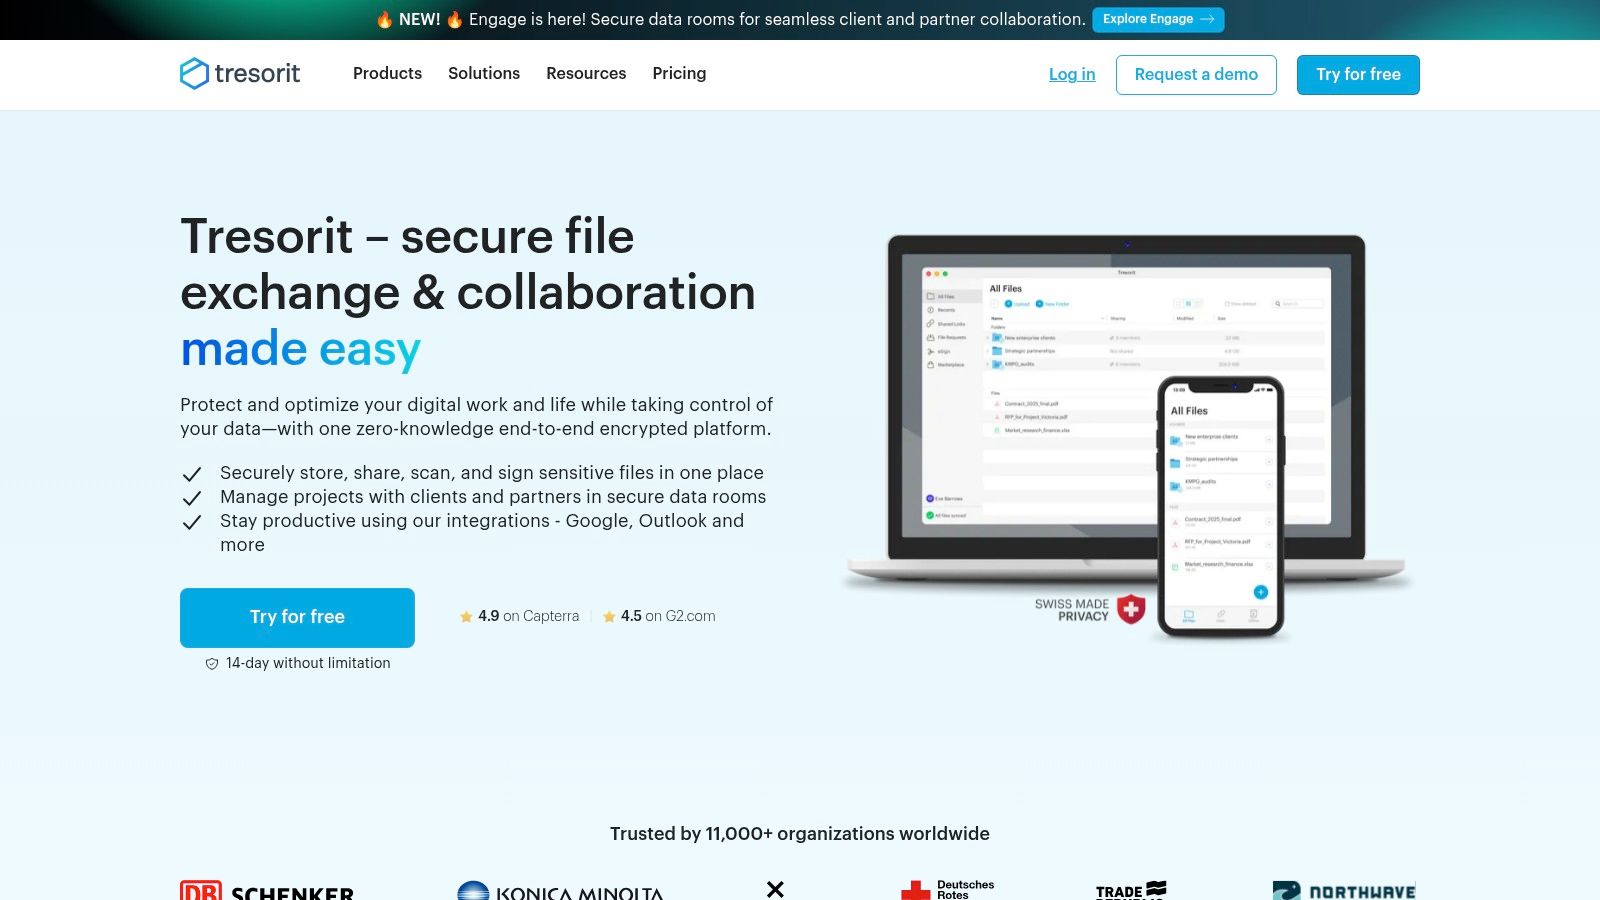The height and width of the screenshot is (900, 1600).
Task: Click Explore Engage banner button
Action: tap(1158, 19)
